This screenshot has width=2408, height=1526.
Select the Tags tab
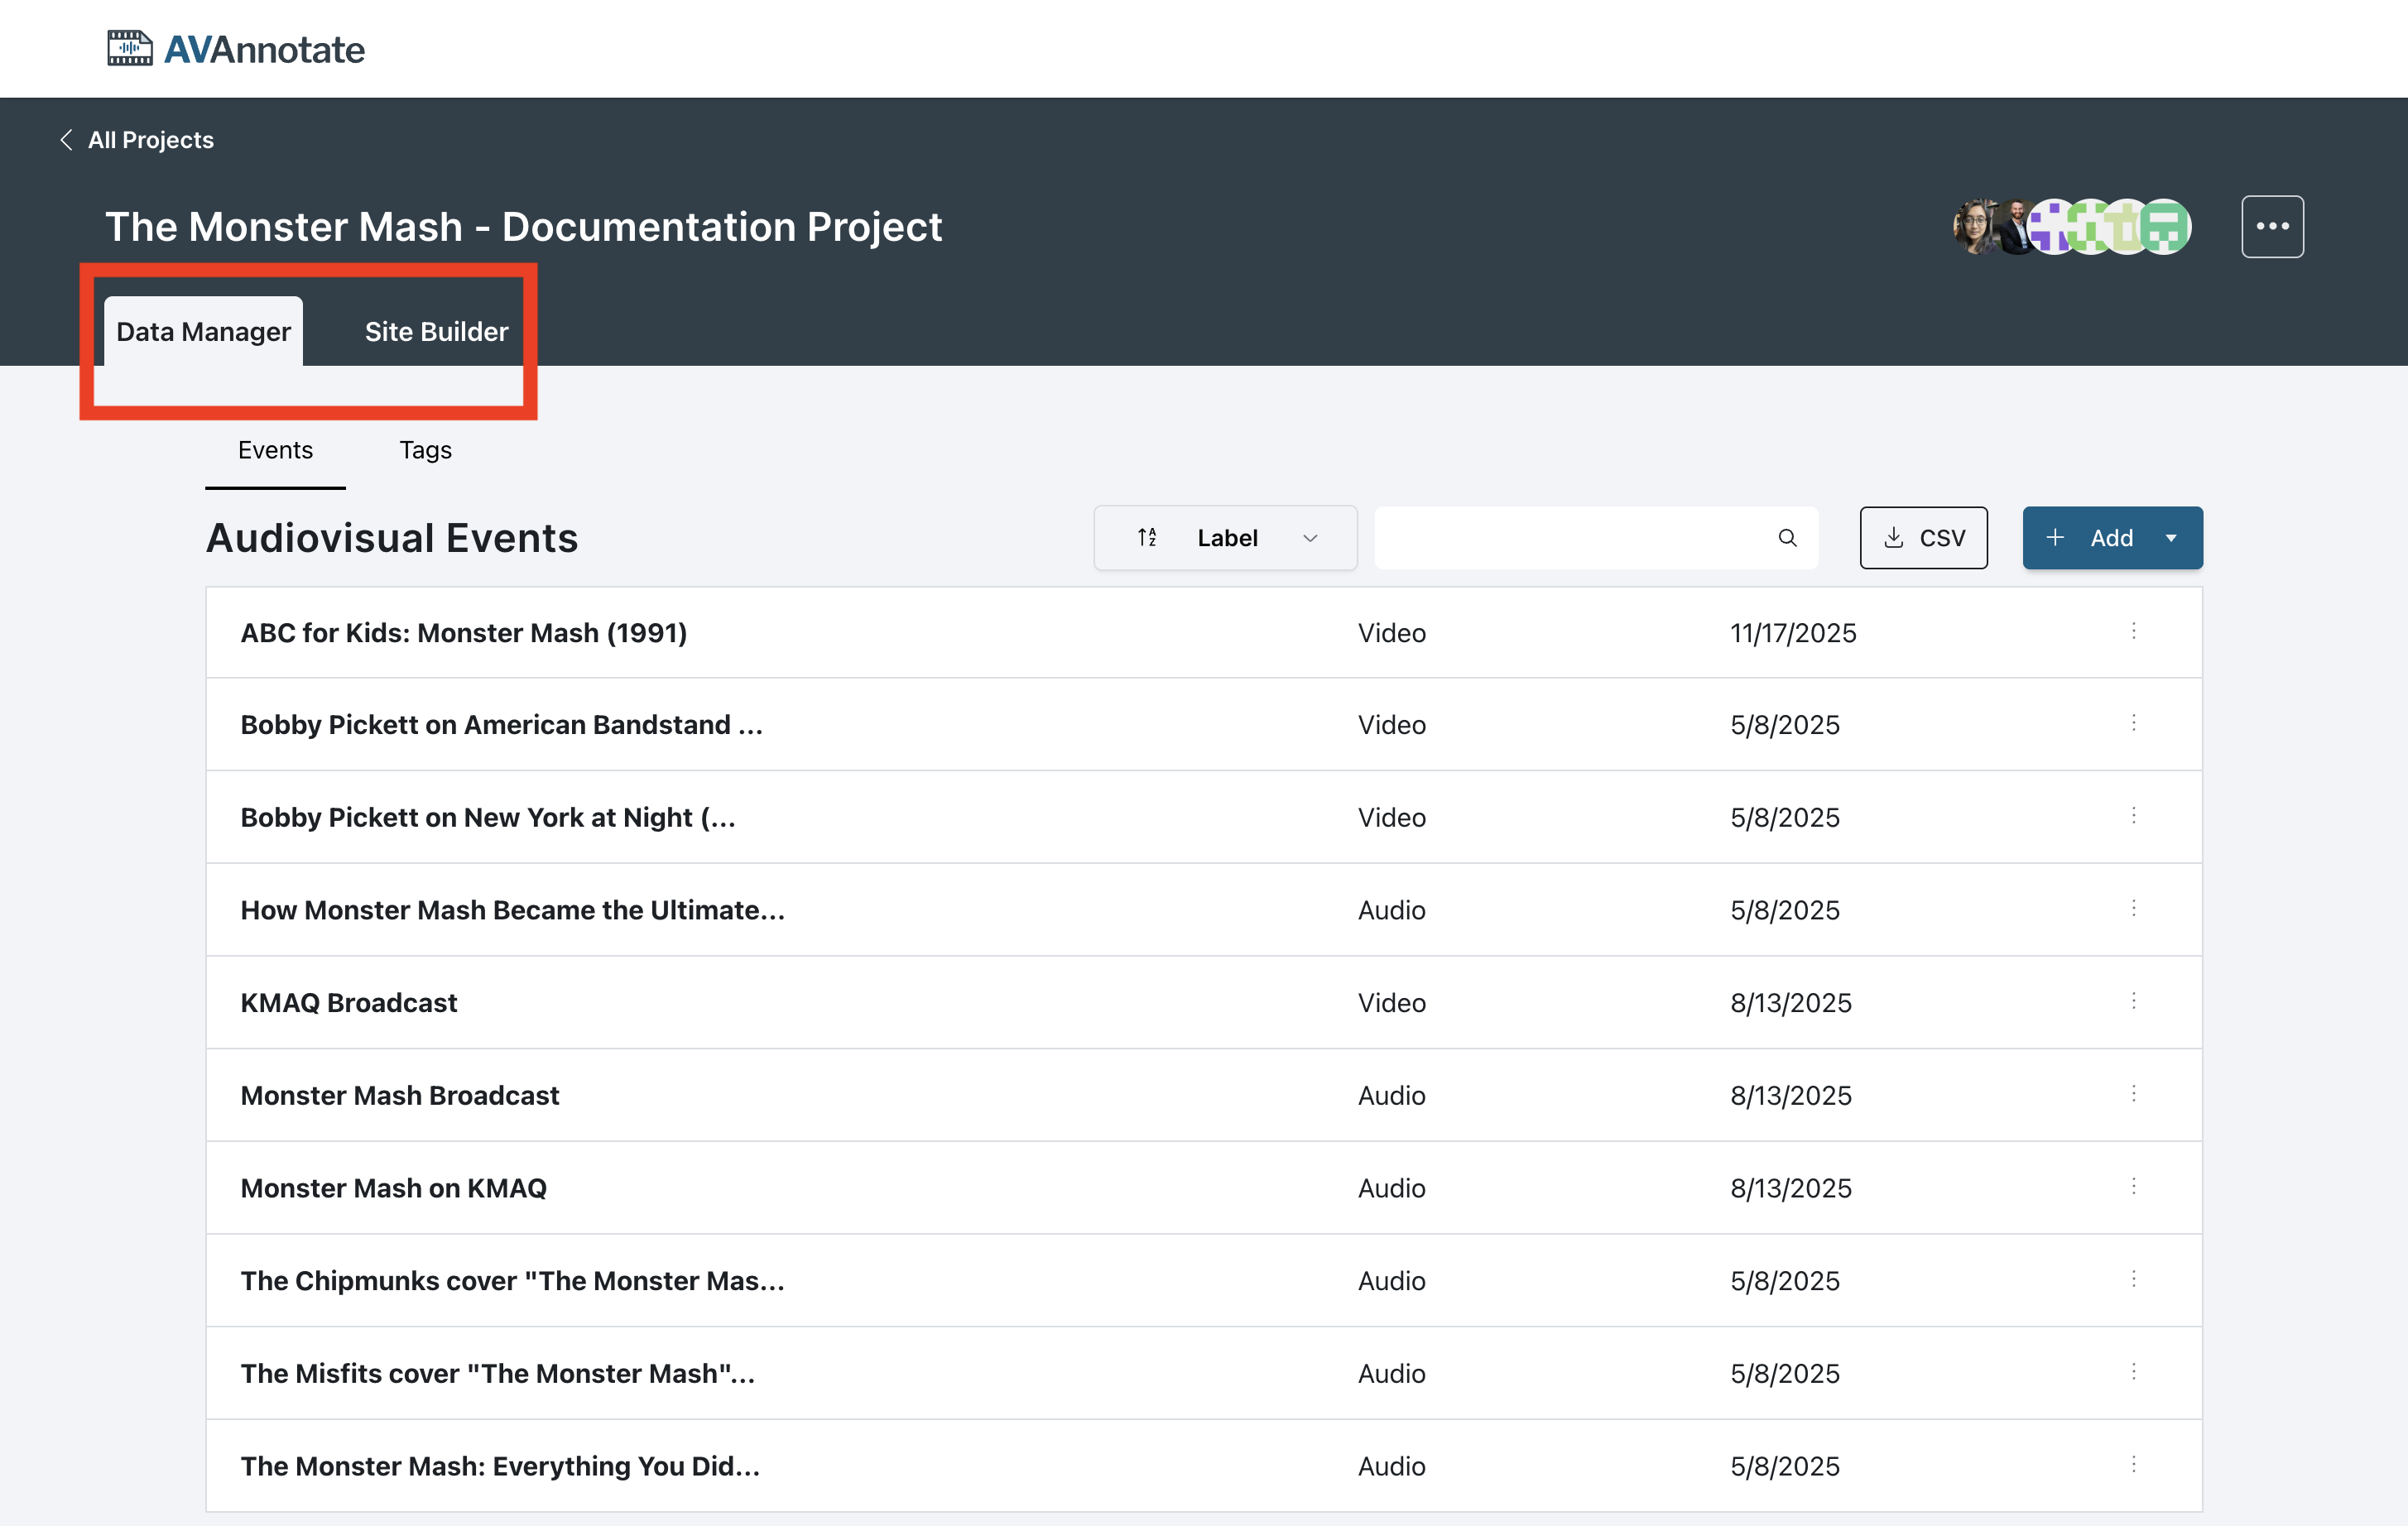point(425,450)
